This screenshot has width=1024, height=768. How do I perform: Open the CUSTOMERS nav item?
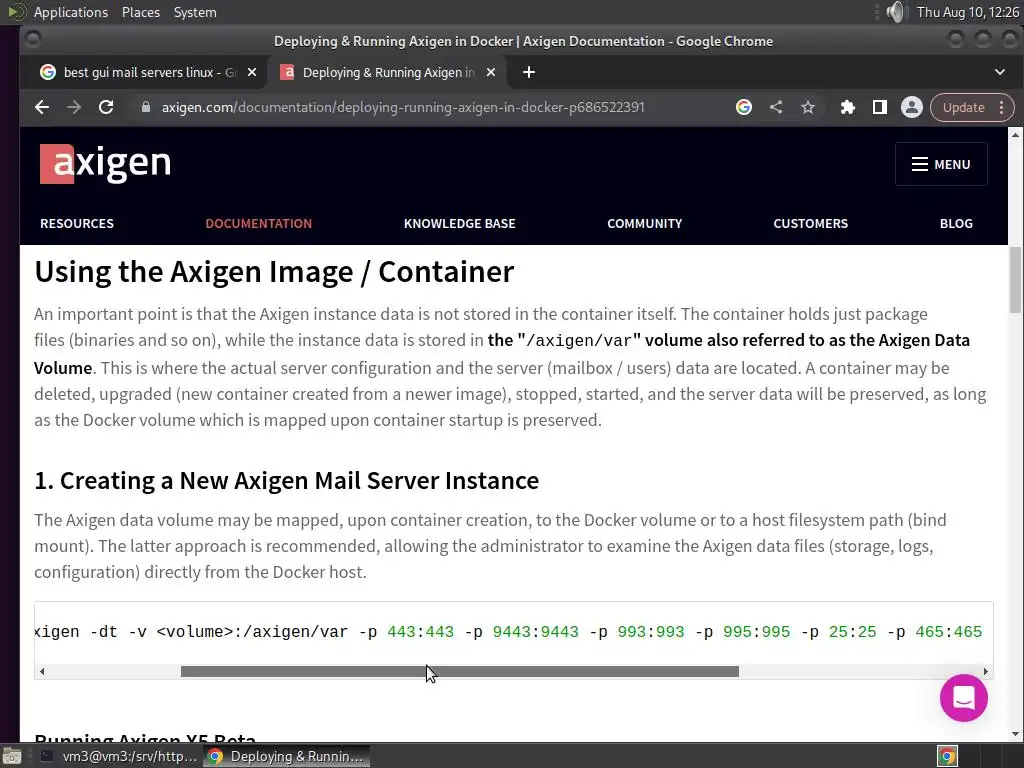pos(810,223)
